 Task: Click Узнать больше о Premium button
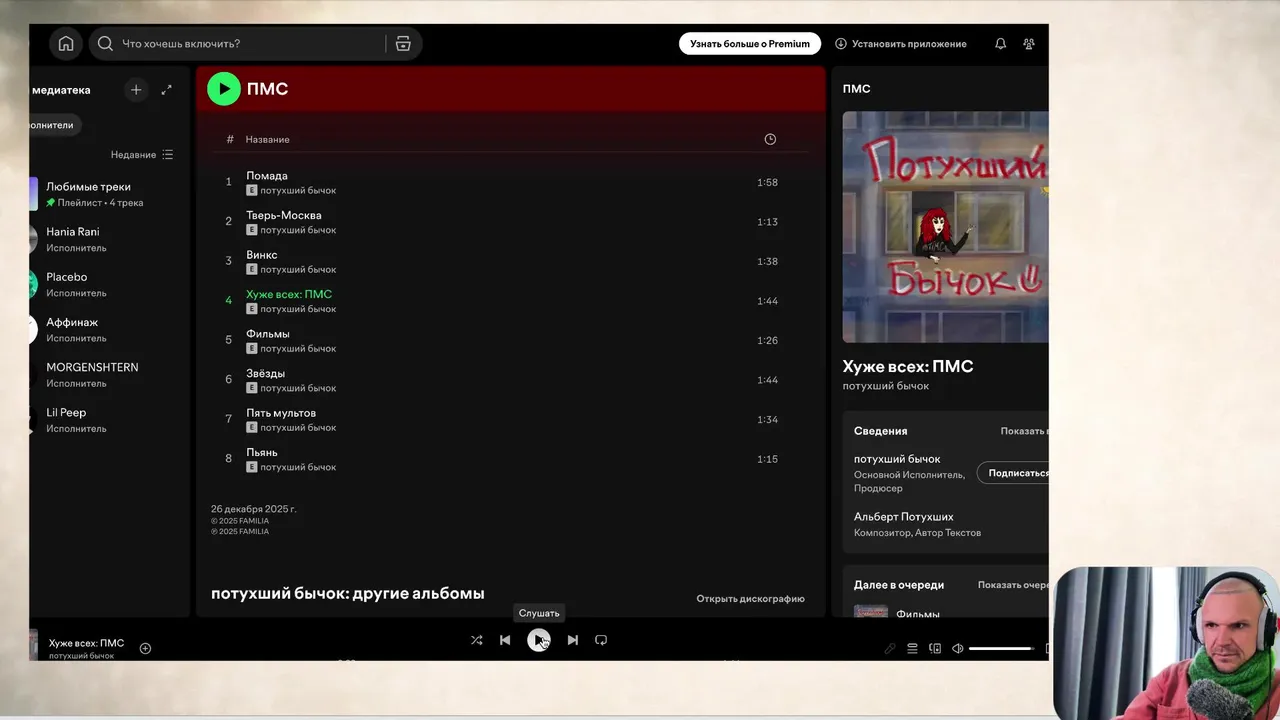click(750, 44)
